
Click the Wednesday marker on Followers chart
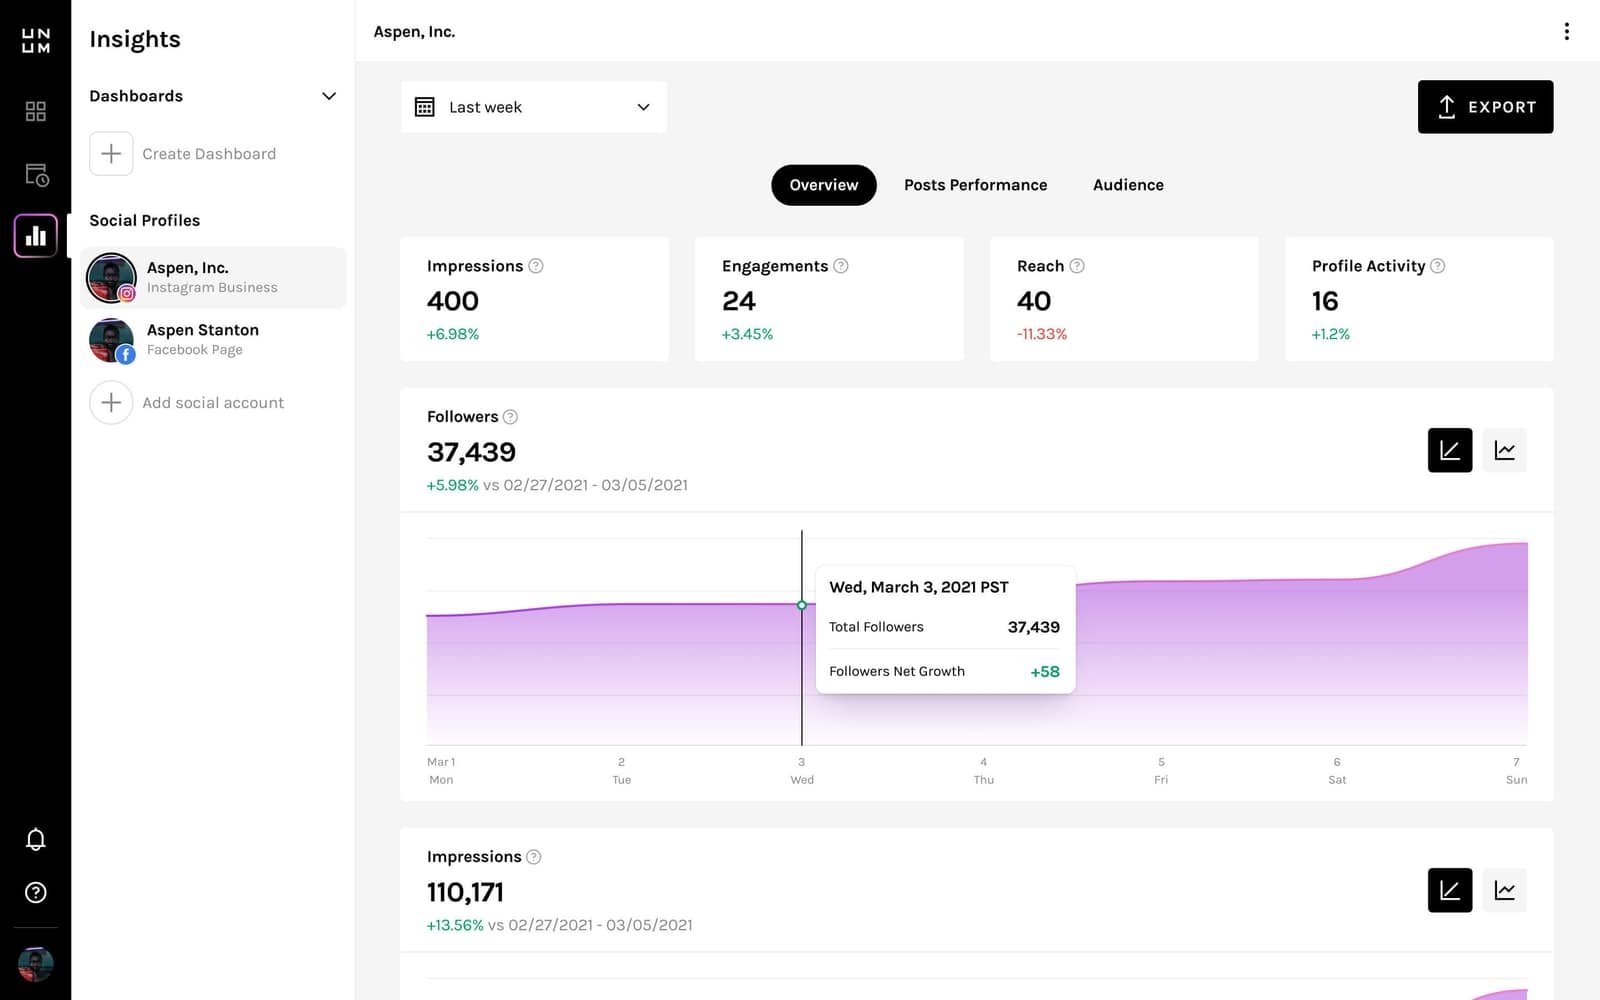coord(801,605)
